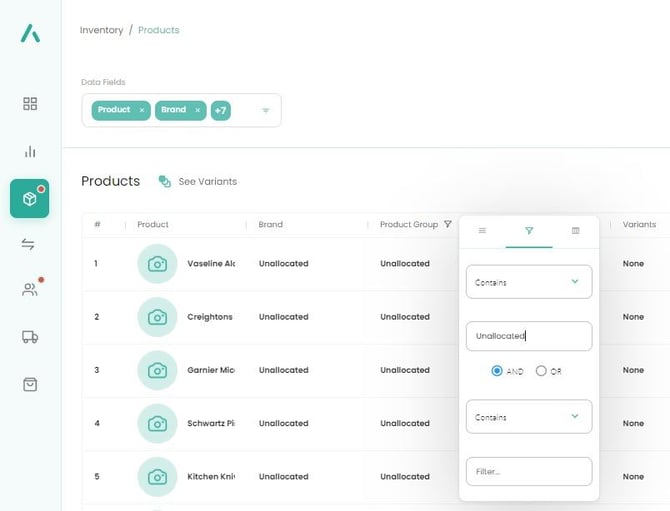Click the empty Filter... input field
This screenshot has width=670, height=511.
(x=529, y=471)
